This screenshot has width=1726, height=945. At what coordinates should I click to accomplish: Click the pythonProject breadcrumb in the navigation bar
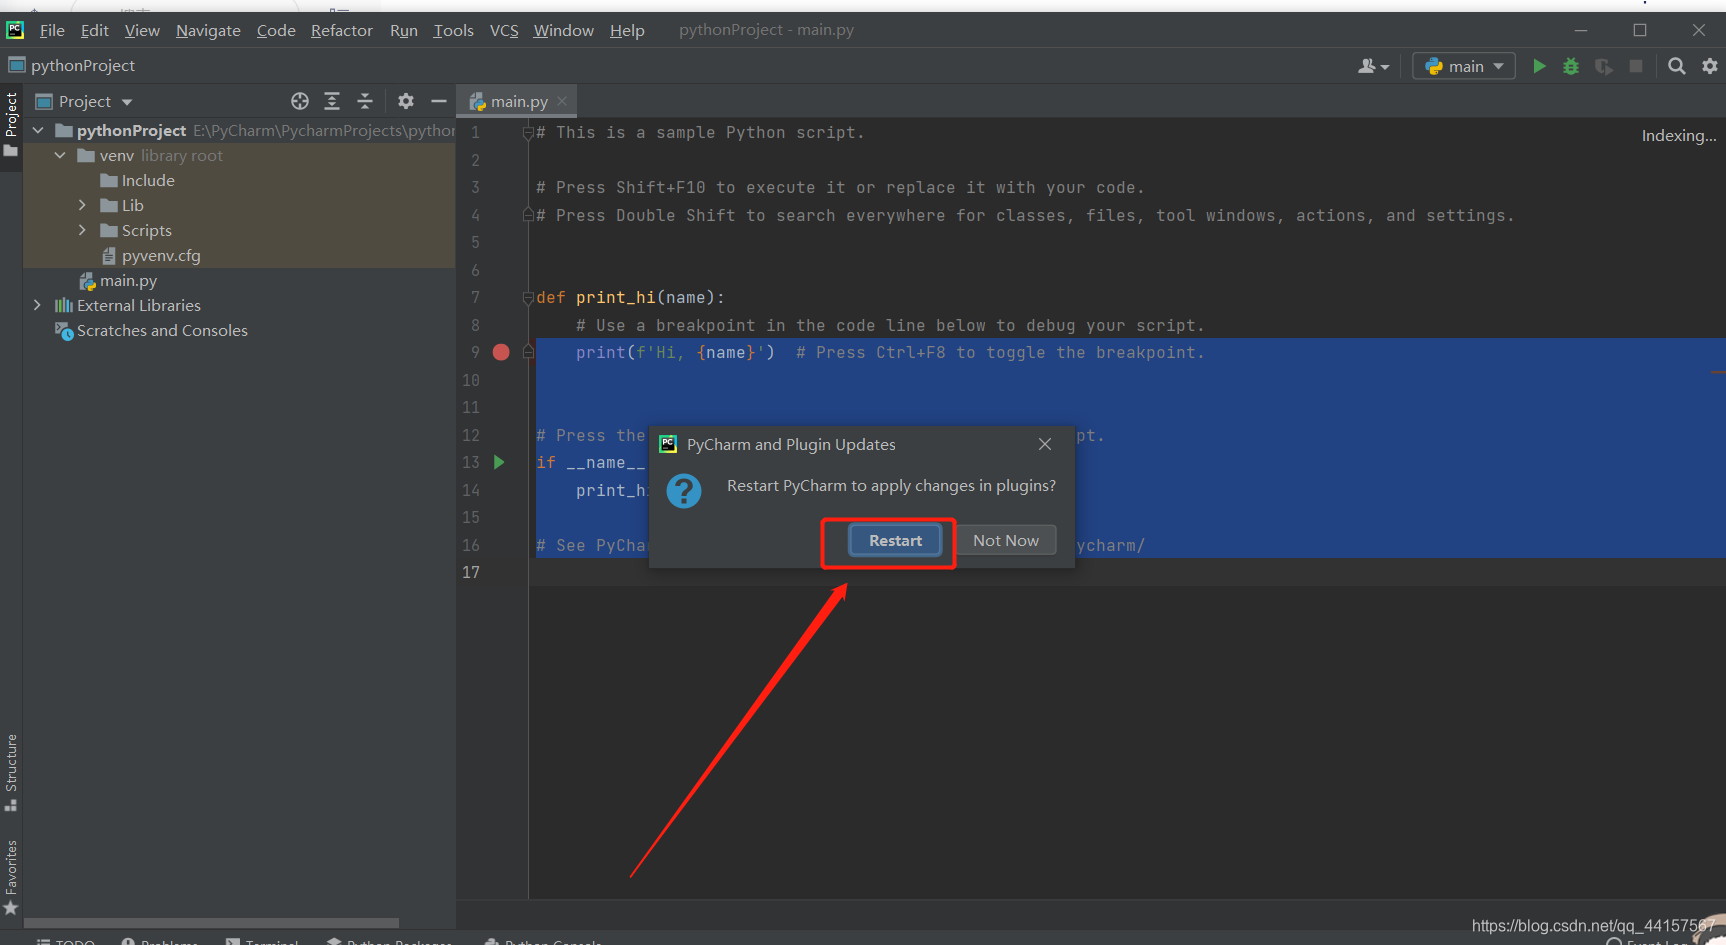72,65
